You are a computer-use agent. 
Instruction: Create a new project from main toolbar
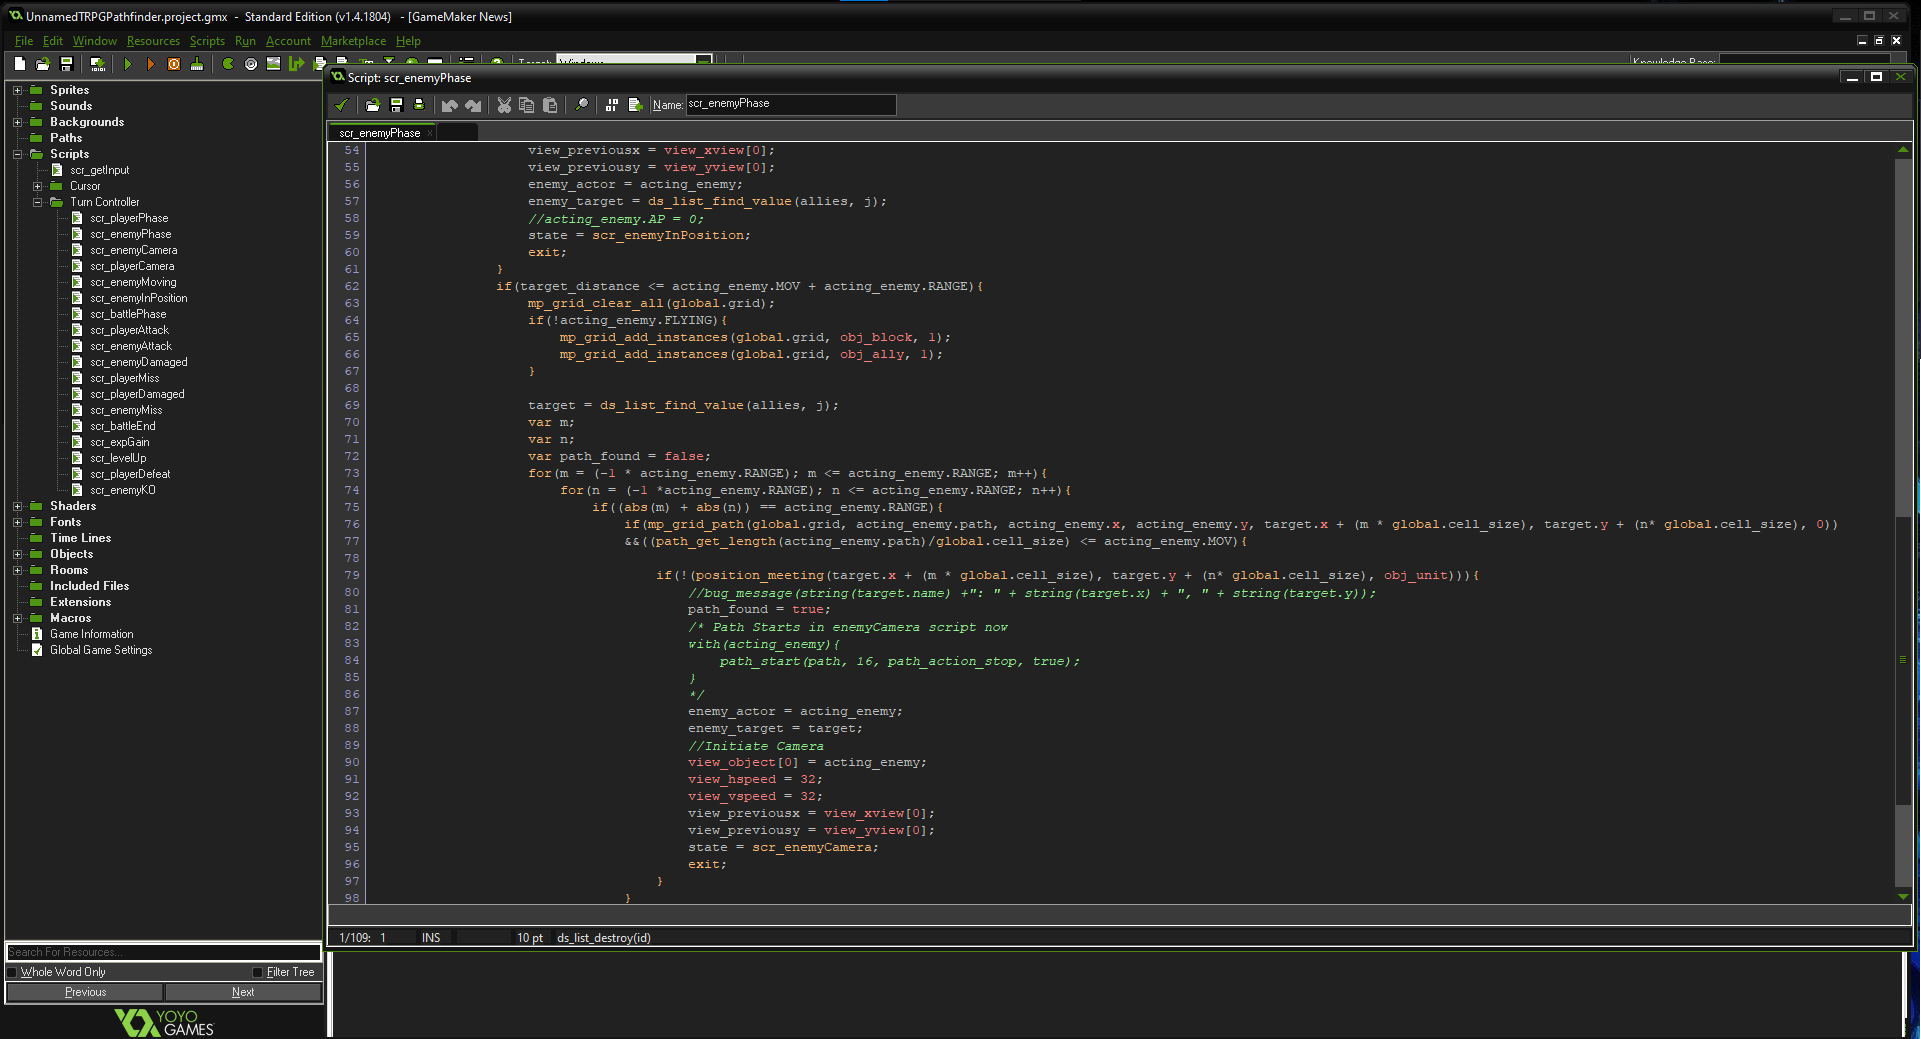click(x=20, y=64)
